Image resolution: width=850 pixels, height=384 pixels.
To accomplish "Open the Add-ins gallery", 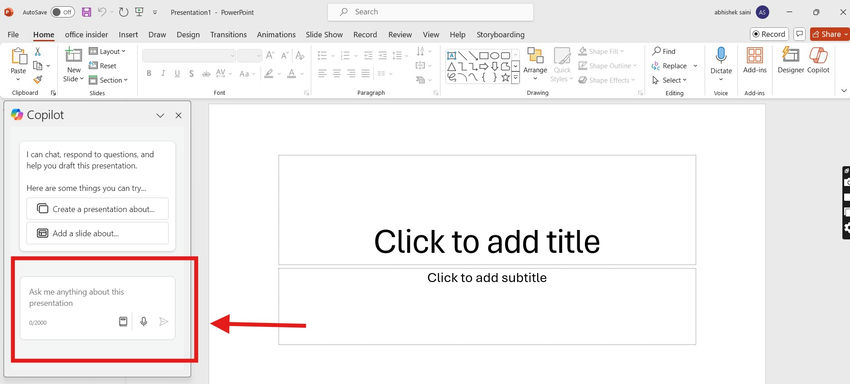I will tap(754, 60).
